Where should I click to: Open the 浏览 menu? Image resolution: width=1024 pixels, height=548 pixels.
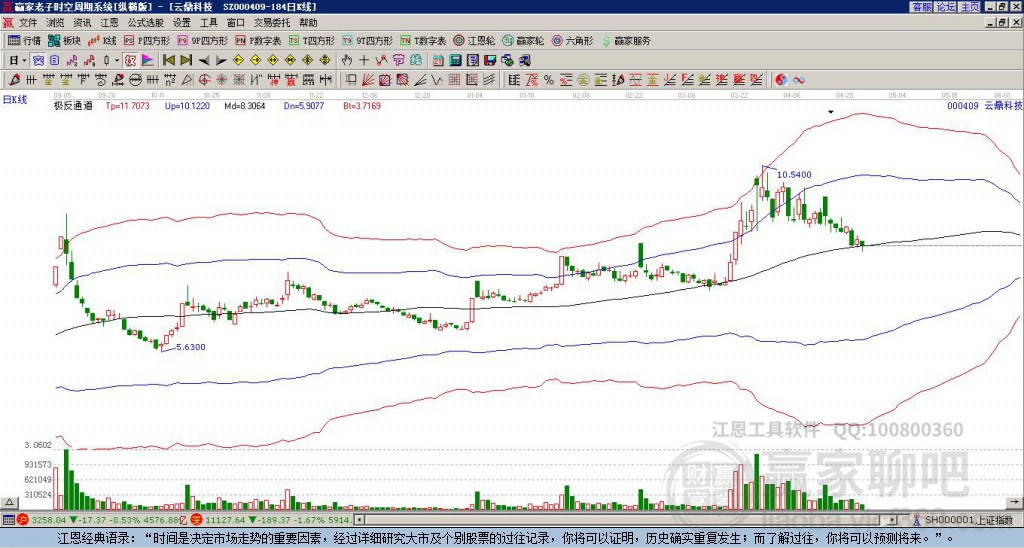pyautogui.click(x=56, y=23)
